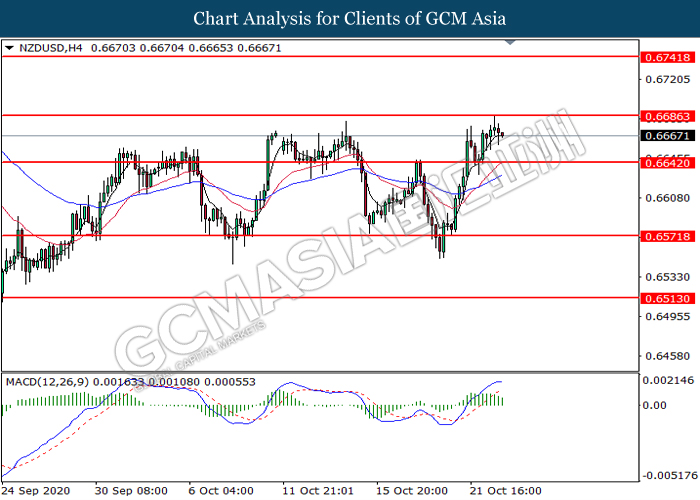The image size is (700, 500).
Task: Click the 0.66080 price axis value
Action: [667, 197]
